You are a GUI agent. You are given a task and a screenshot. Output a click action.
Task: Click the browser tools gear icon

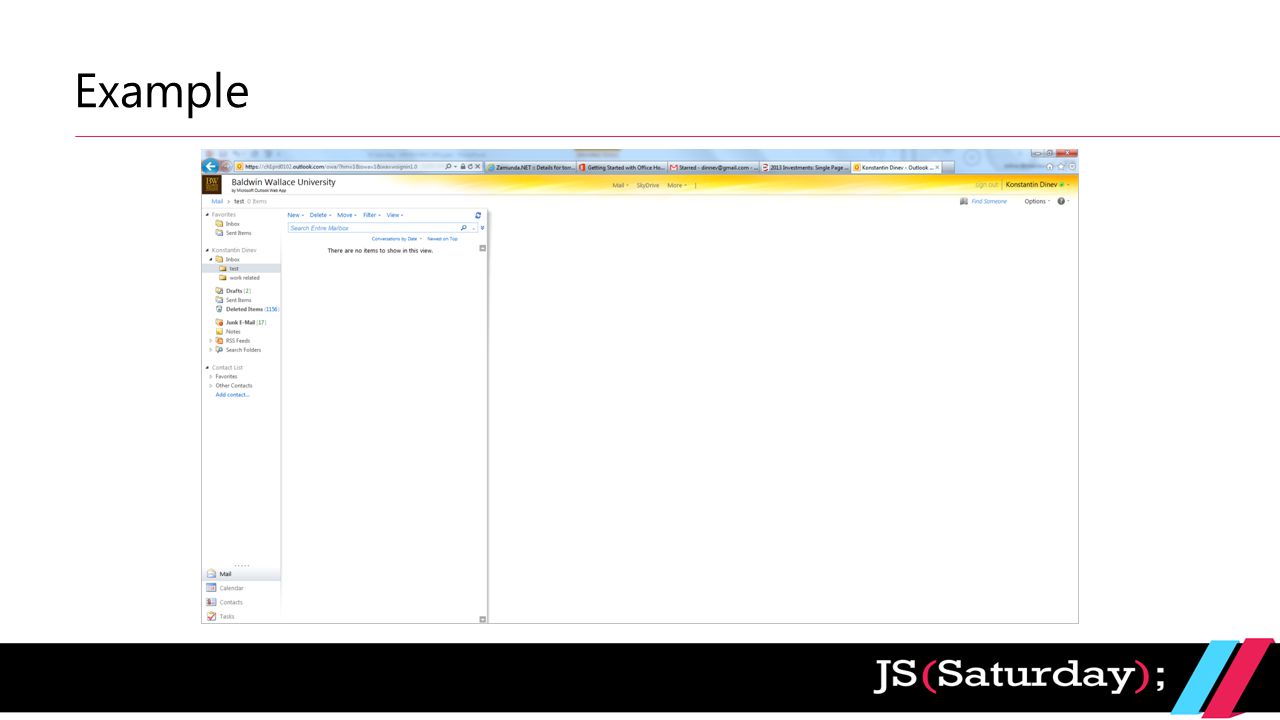(1072, 167)
